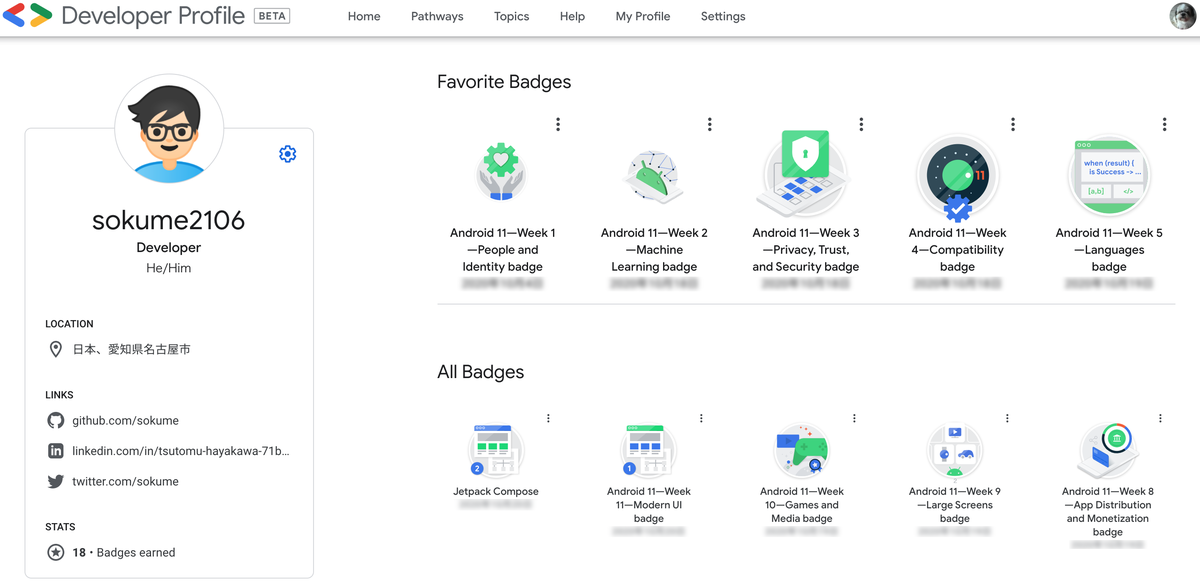
Task: Click the Android 11—Week 4 Compatibility badge title
Action: [957, 250]
